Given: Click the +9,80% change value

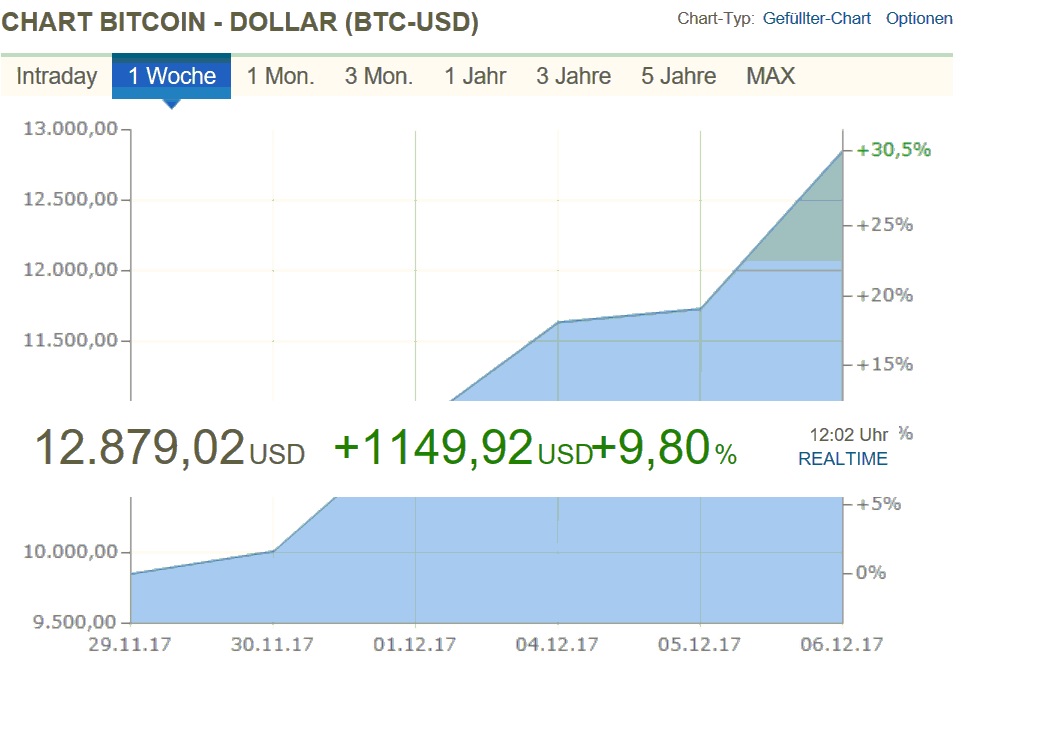Looking at the screenshot, I should (x=665, y=451).
